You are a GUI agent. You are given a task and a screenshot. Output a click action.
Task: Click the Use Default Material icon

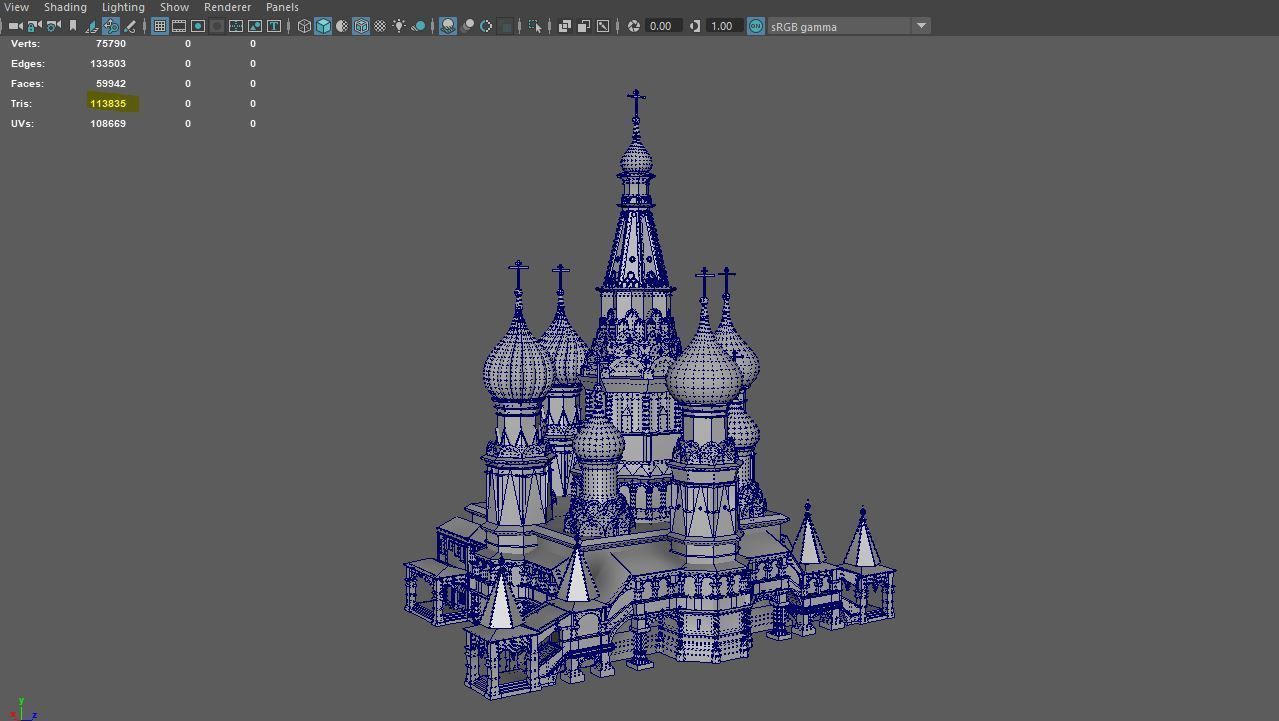click(342, 26)
